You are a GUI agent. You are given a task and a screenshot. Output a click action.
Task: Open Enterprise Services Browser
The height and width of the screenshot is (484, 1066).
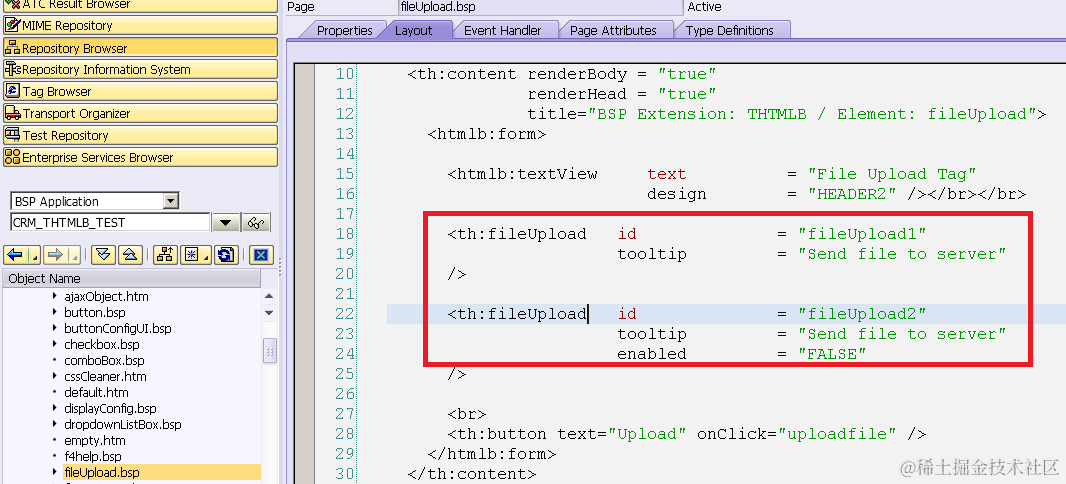pos(140,157)
